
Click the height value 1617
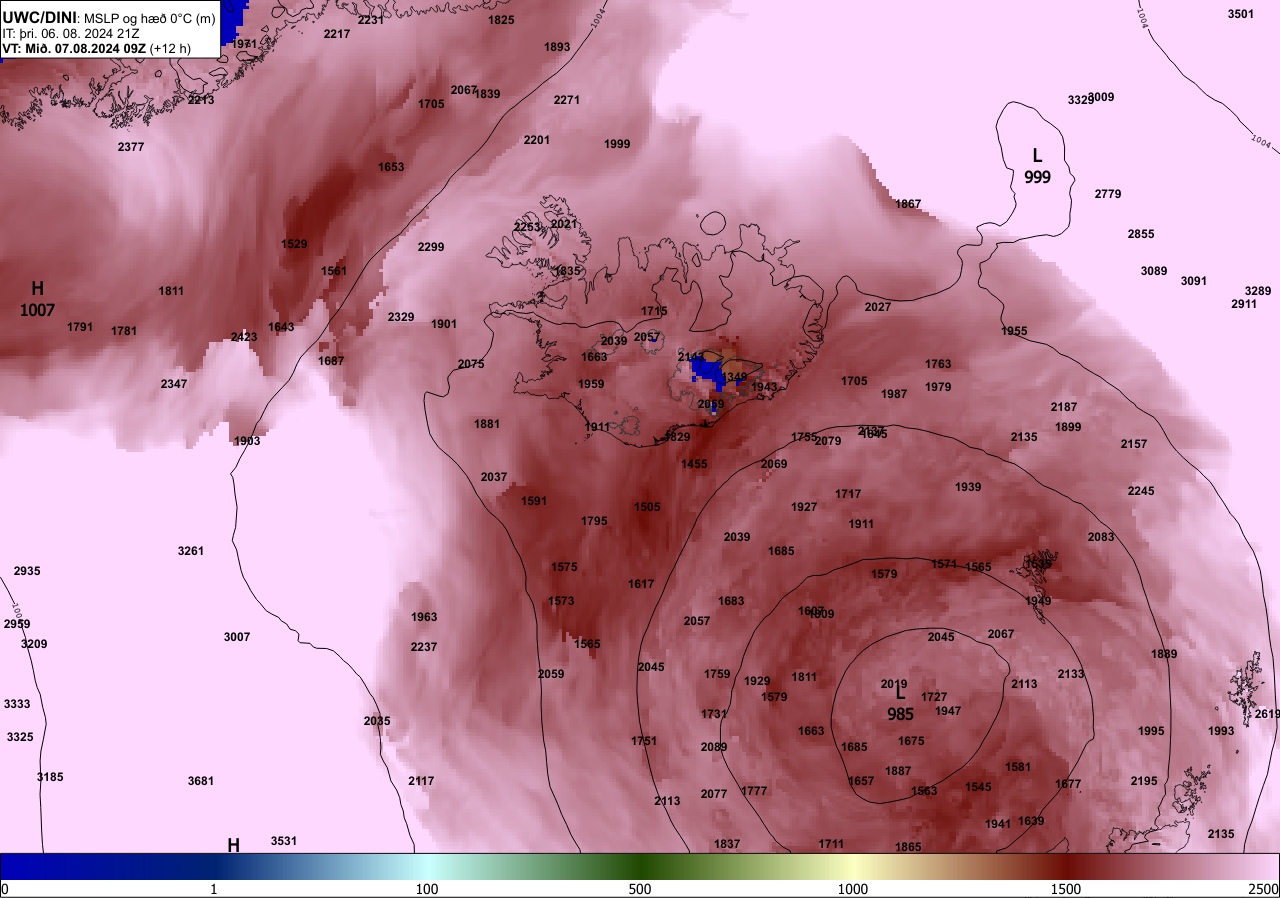click(641, 584)
